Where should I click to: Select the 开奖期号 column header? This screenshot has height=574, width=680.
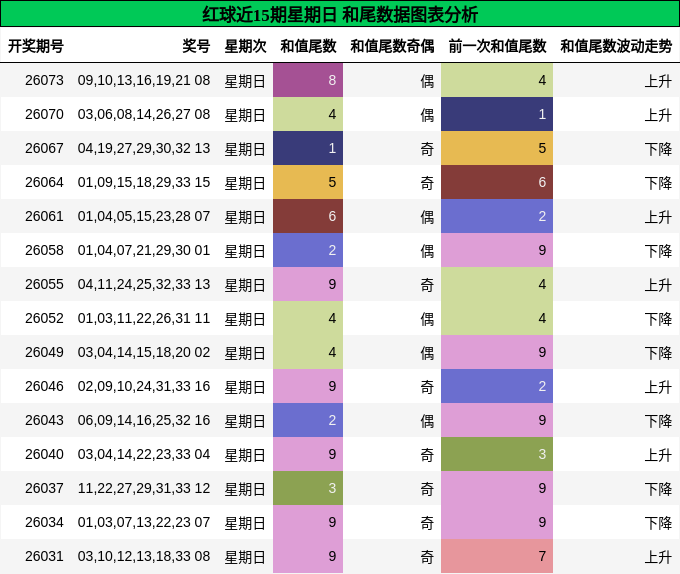[x=36, y=46]
